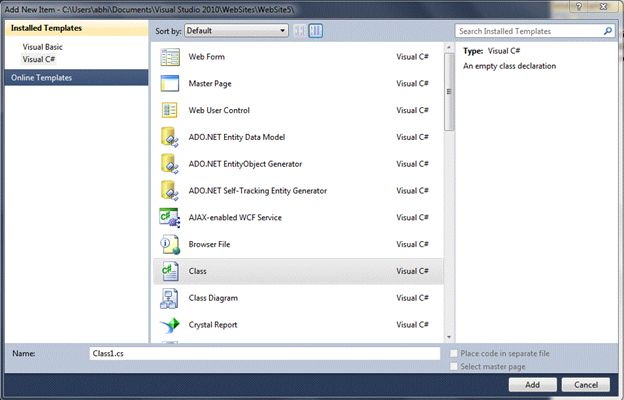Click the Cancel button
The width and height of the screenshot is (624, 400).
coord(586,384)
